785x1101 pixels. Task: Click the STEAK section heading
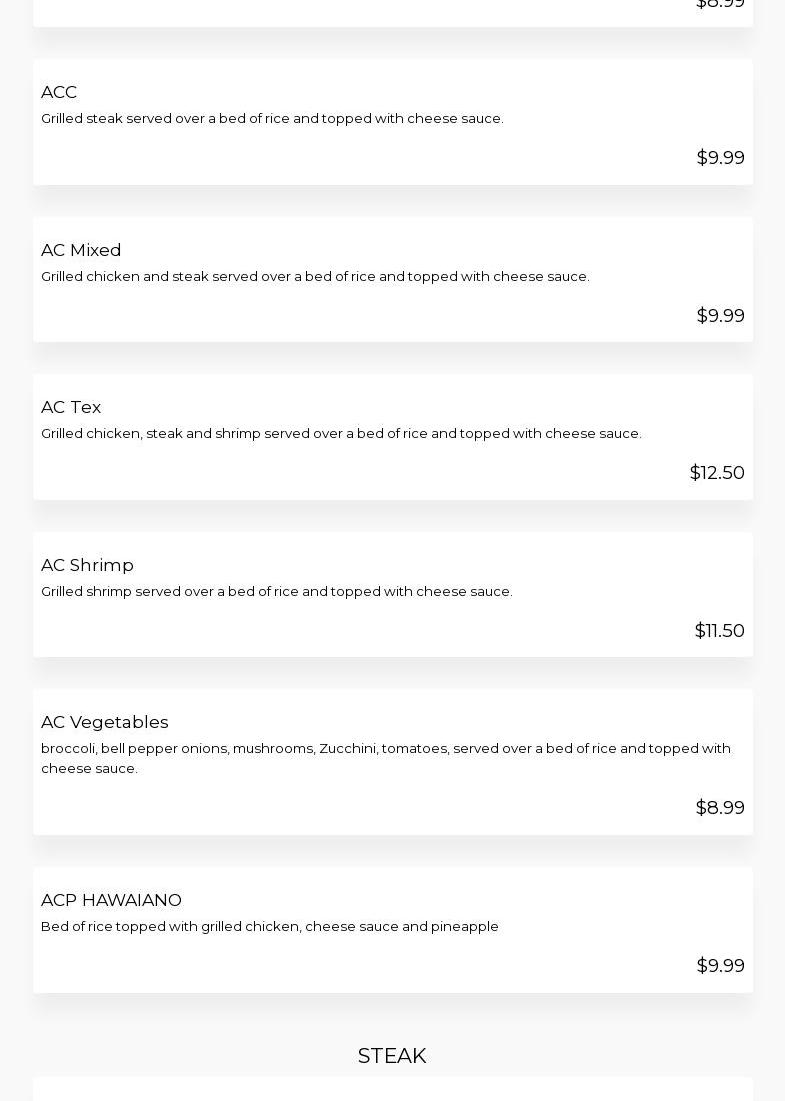(392, 1056)
